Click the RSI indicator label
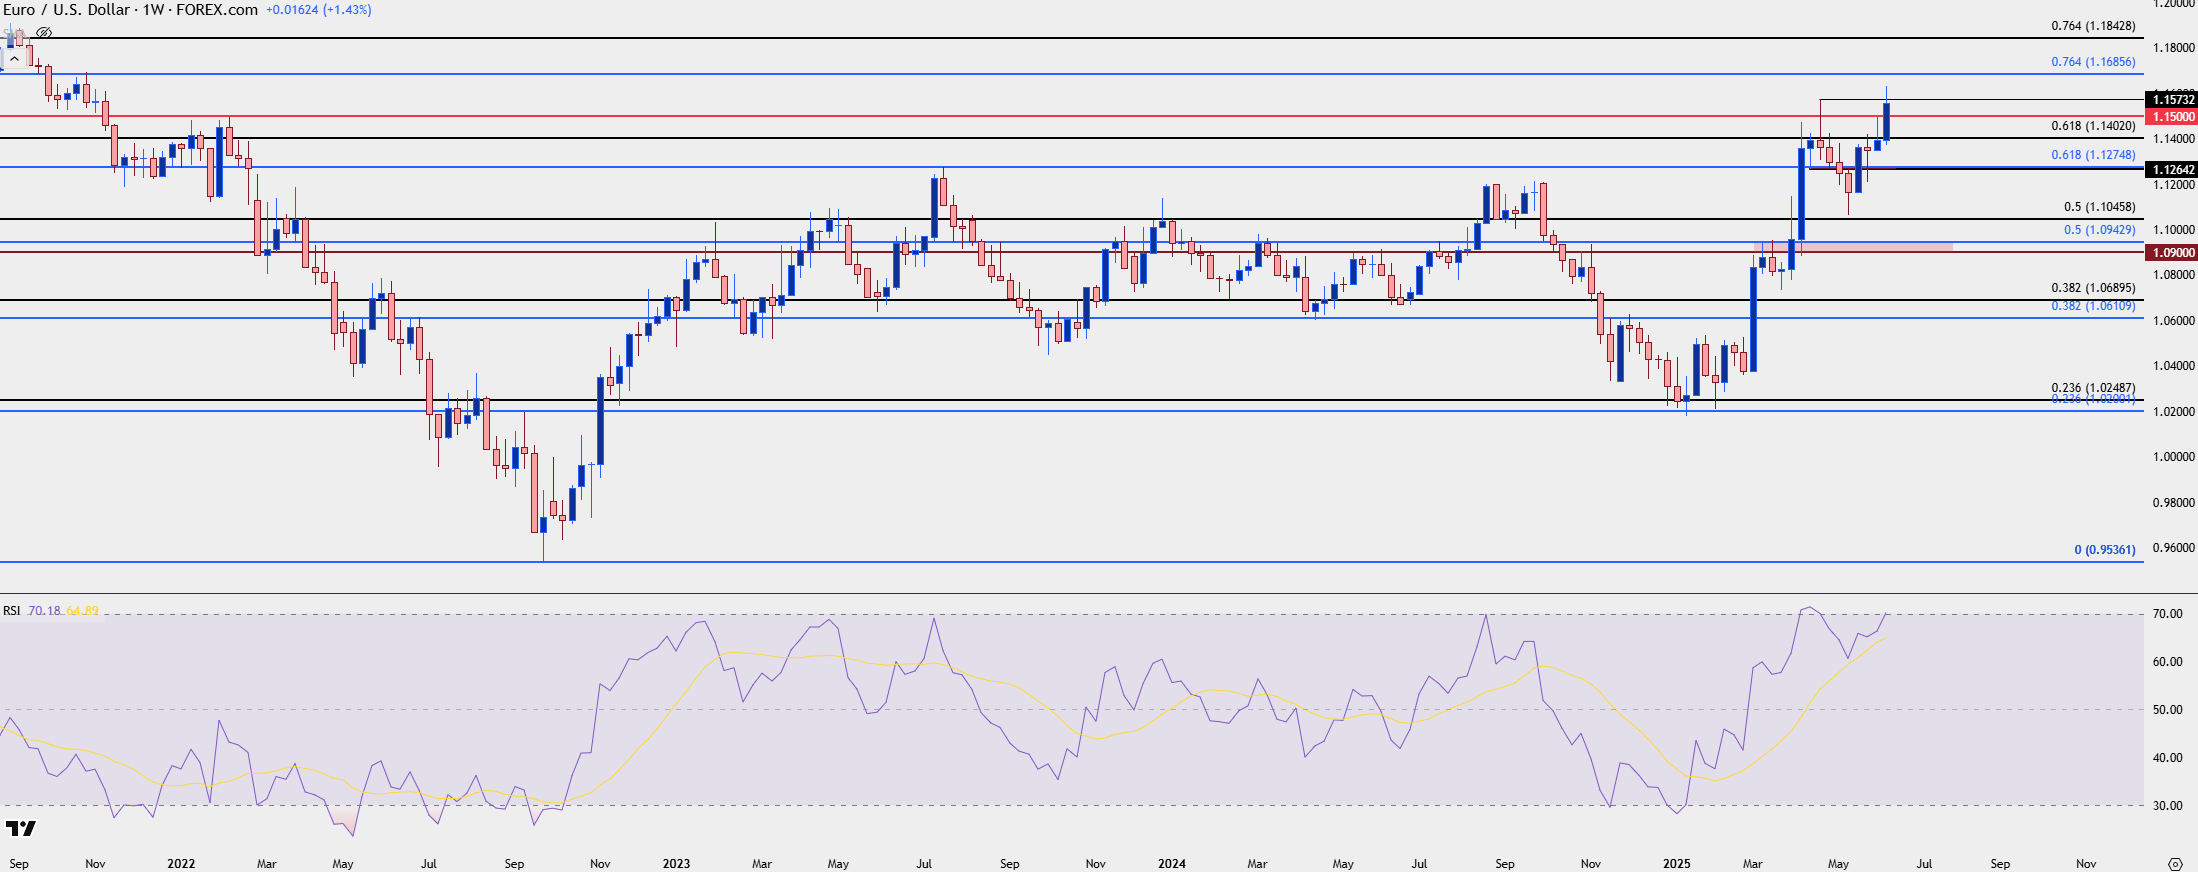 [x=11, y=611]
